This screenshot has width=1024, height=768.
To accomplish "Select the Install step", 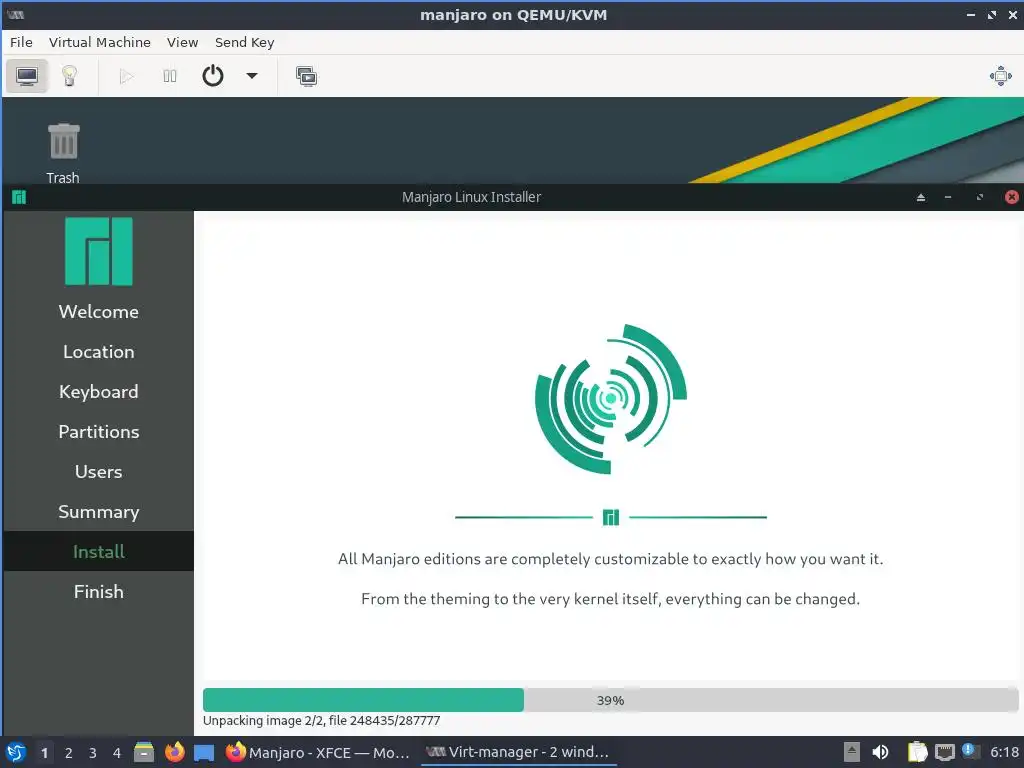I will click(x=99, y=551).
